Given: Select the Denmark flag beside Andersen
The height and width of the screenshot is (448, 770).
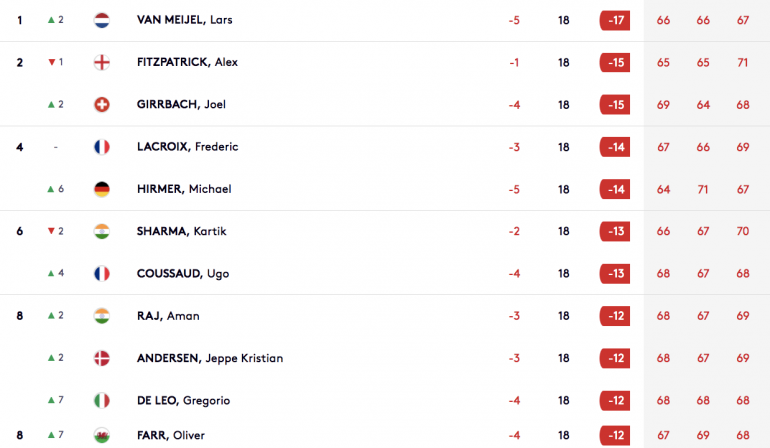Looking at the screenshot, I should point(102,358).
